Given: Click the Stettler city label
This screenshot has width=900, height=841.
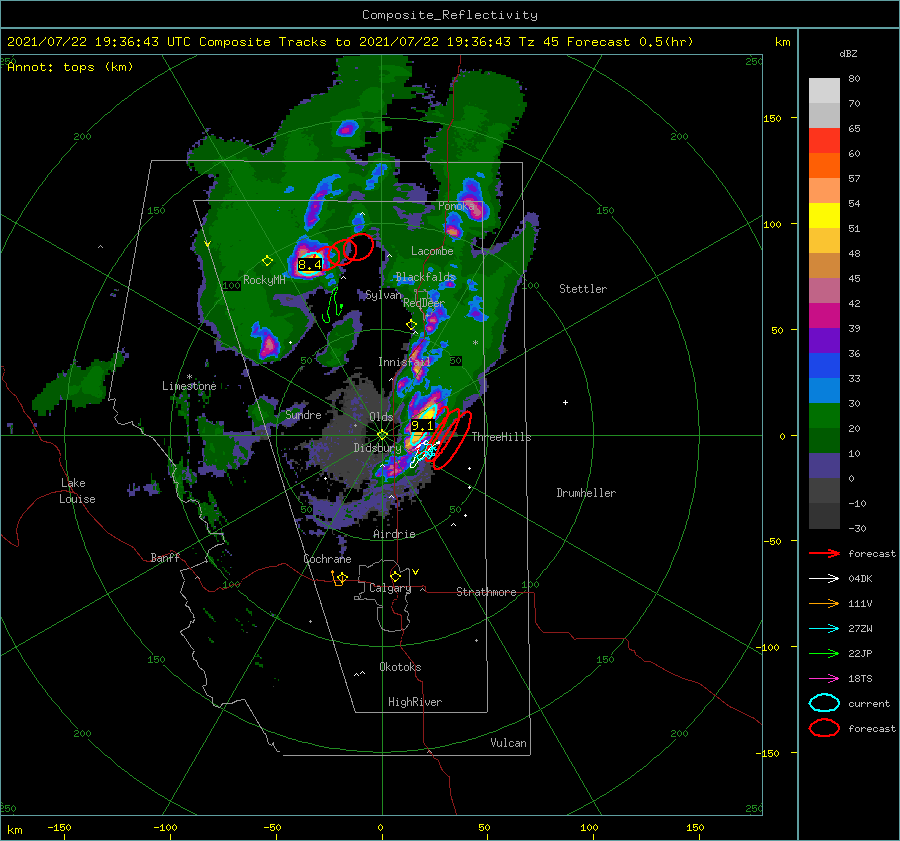Looking at the screenshot, I should [x=583, y=289].
